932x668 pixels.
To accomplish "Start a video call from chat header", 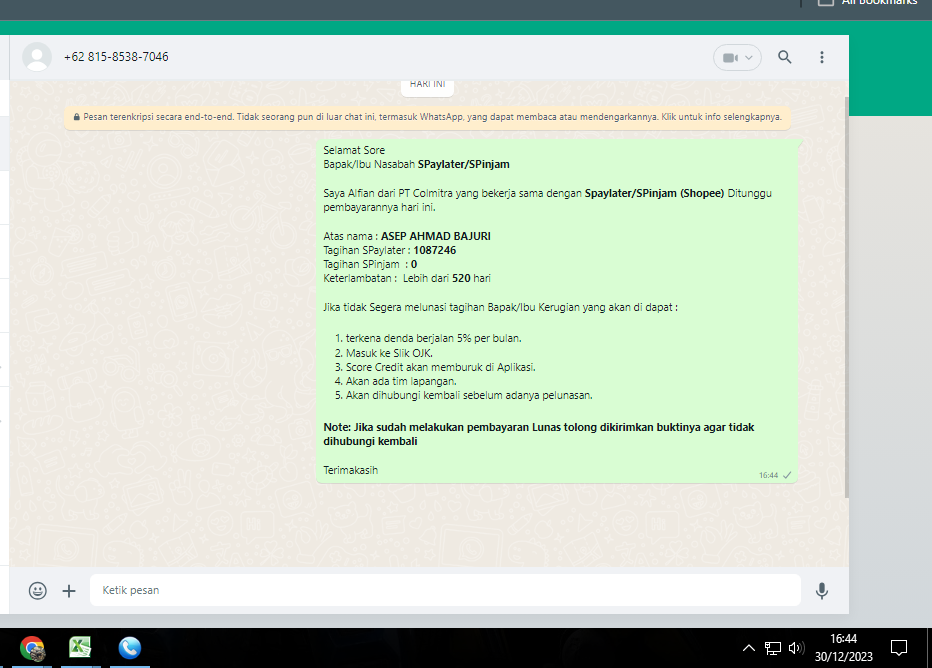I will [731, 58].
